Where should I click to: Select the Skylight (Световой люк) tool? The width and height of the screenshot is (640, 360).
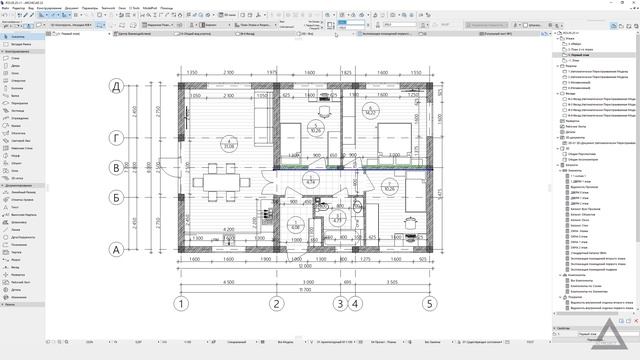point(22,141)
